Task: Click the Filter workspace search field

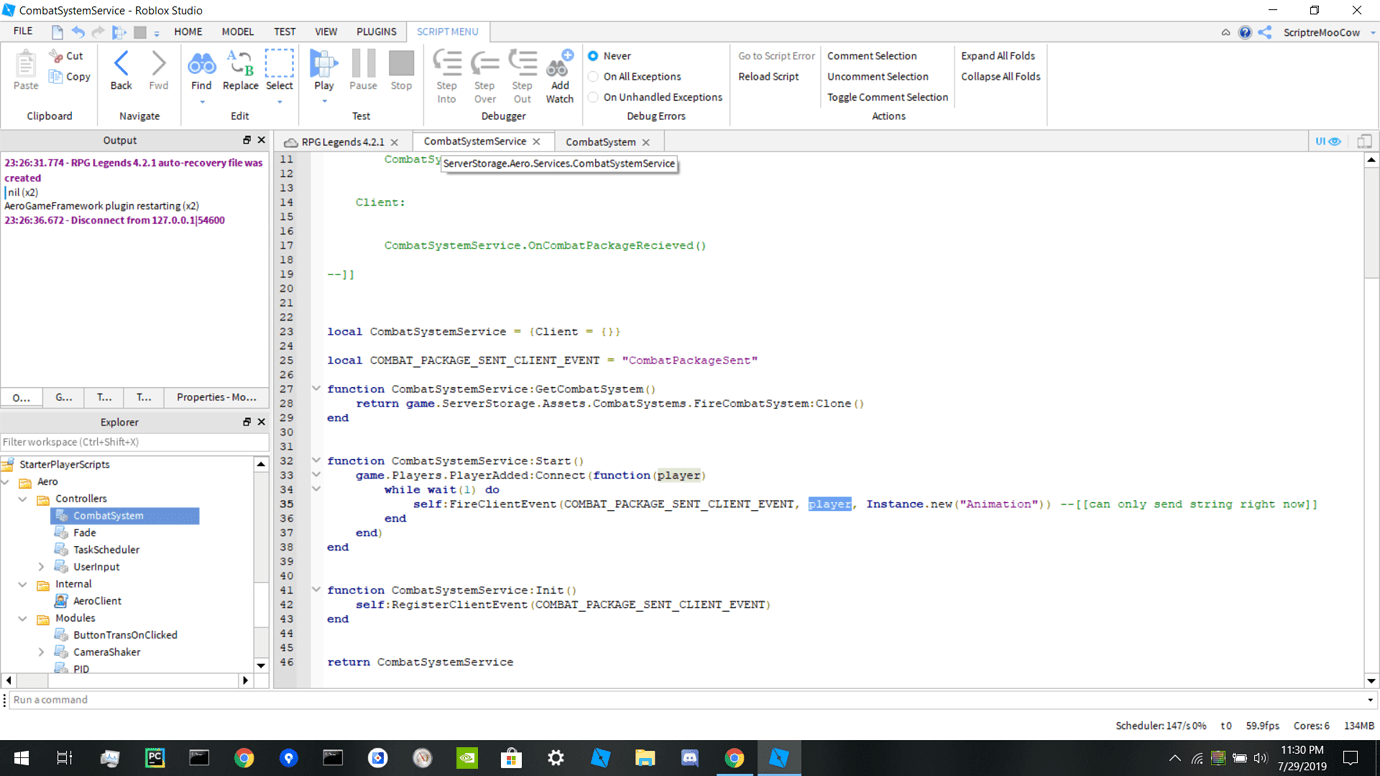Action: point(134,442)
